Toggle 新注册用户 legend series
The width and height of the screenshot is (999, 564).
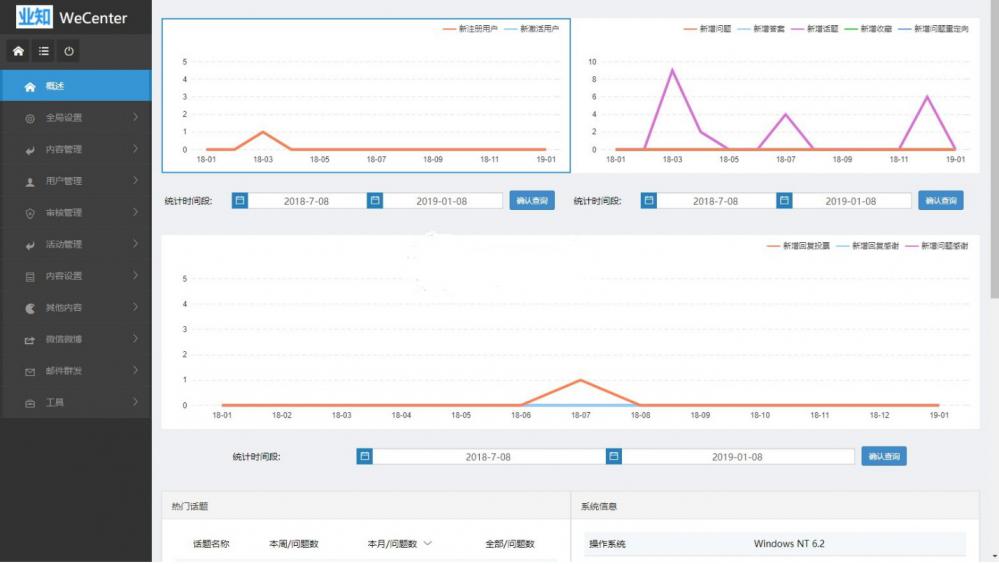(470, 29)
